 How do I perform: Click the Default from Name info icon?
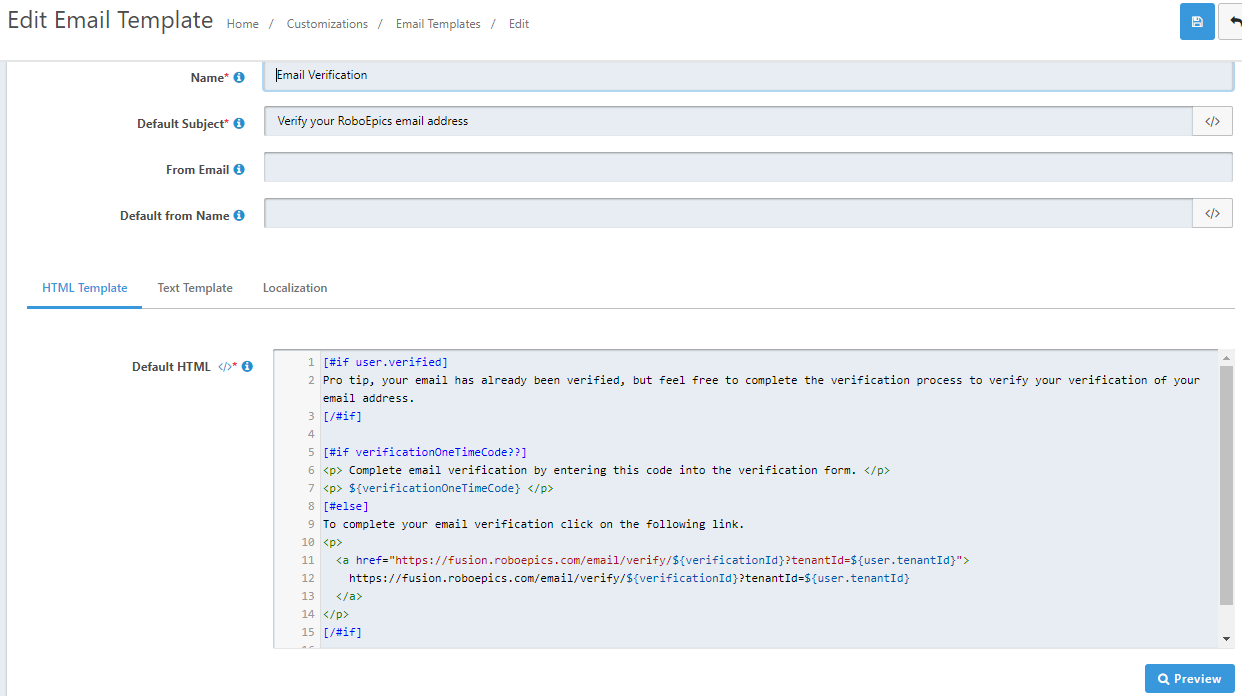click(239, 215)
